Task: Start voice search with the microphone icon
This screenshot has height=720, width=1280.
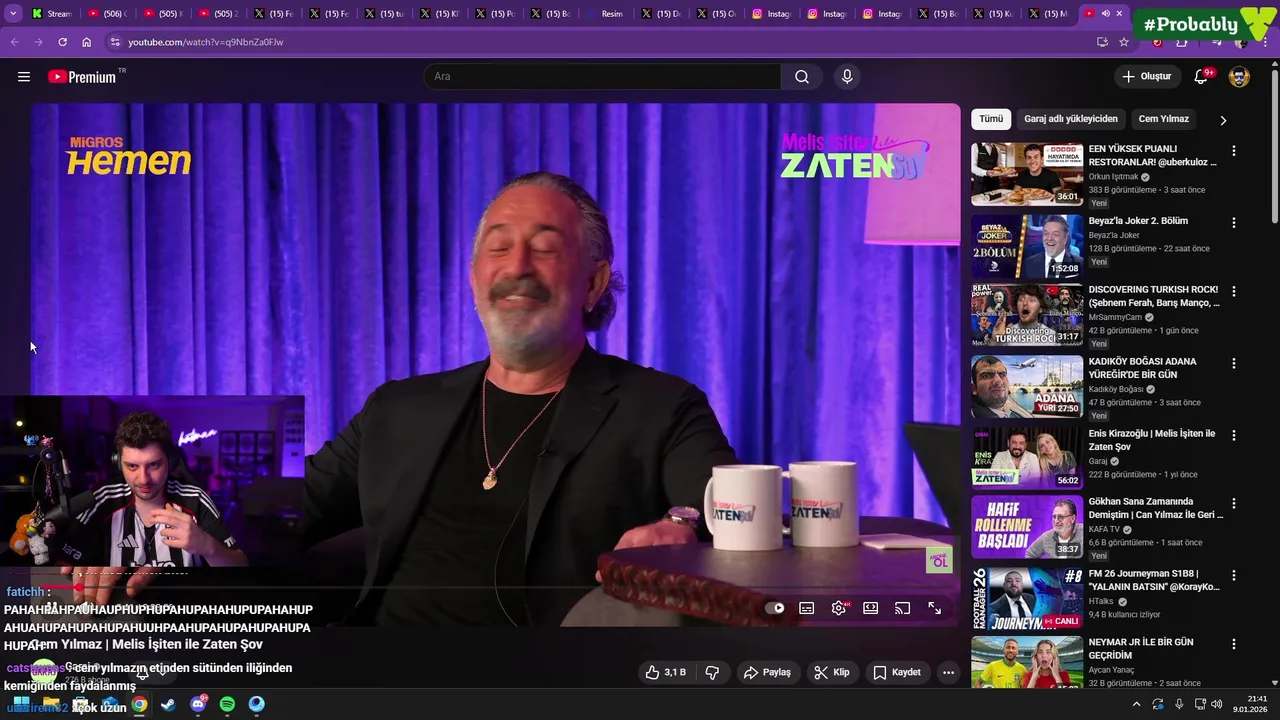Action: point(847,77)
